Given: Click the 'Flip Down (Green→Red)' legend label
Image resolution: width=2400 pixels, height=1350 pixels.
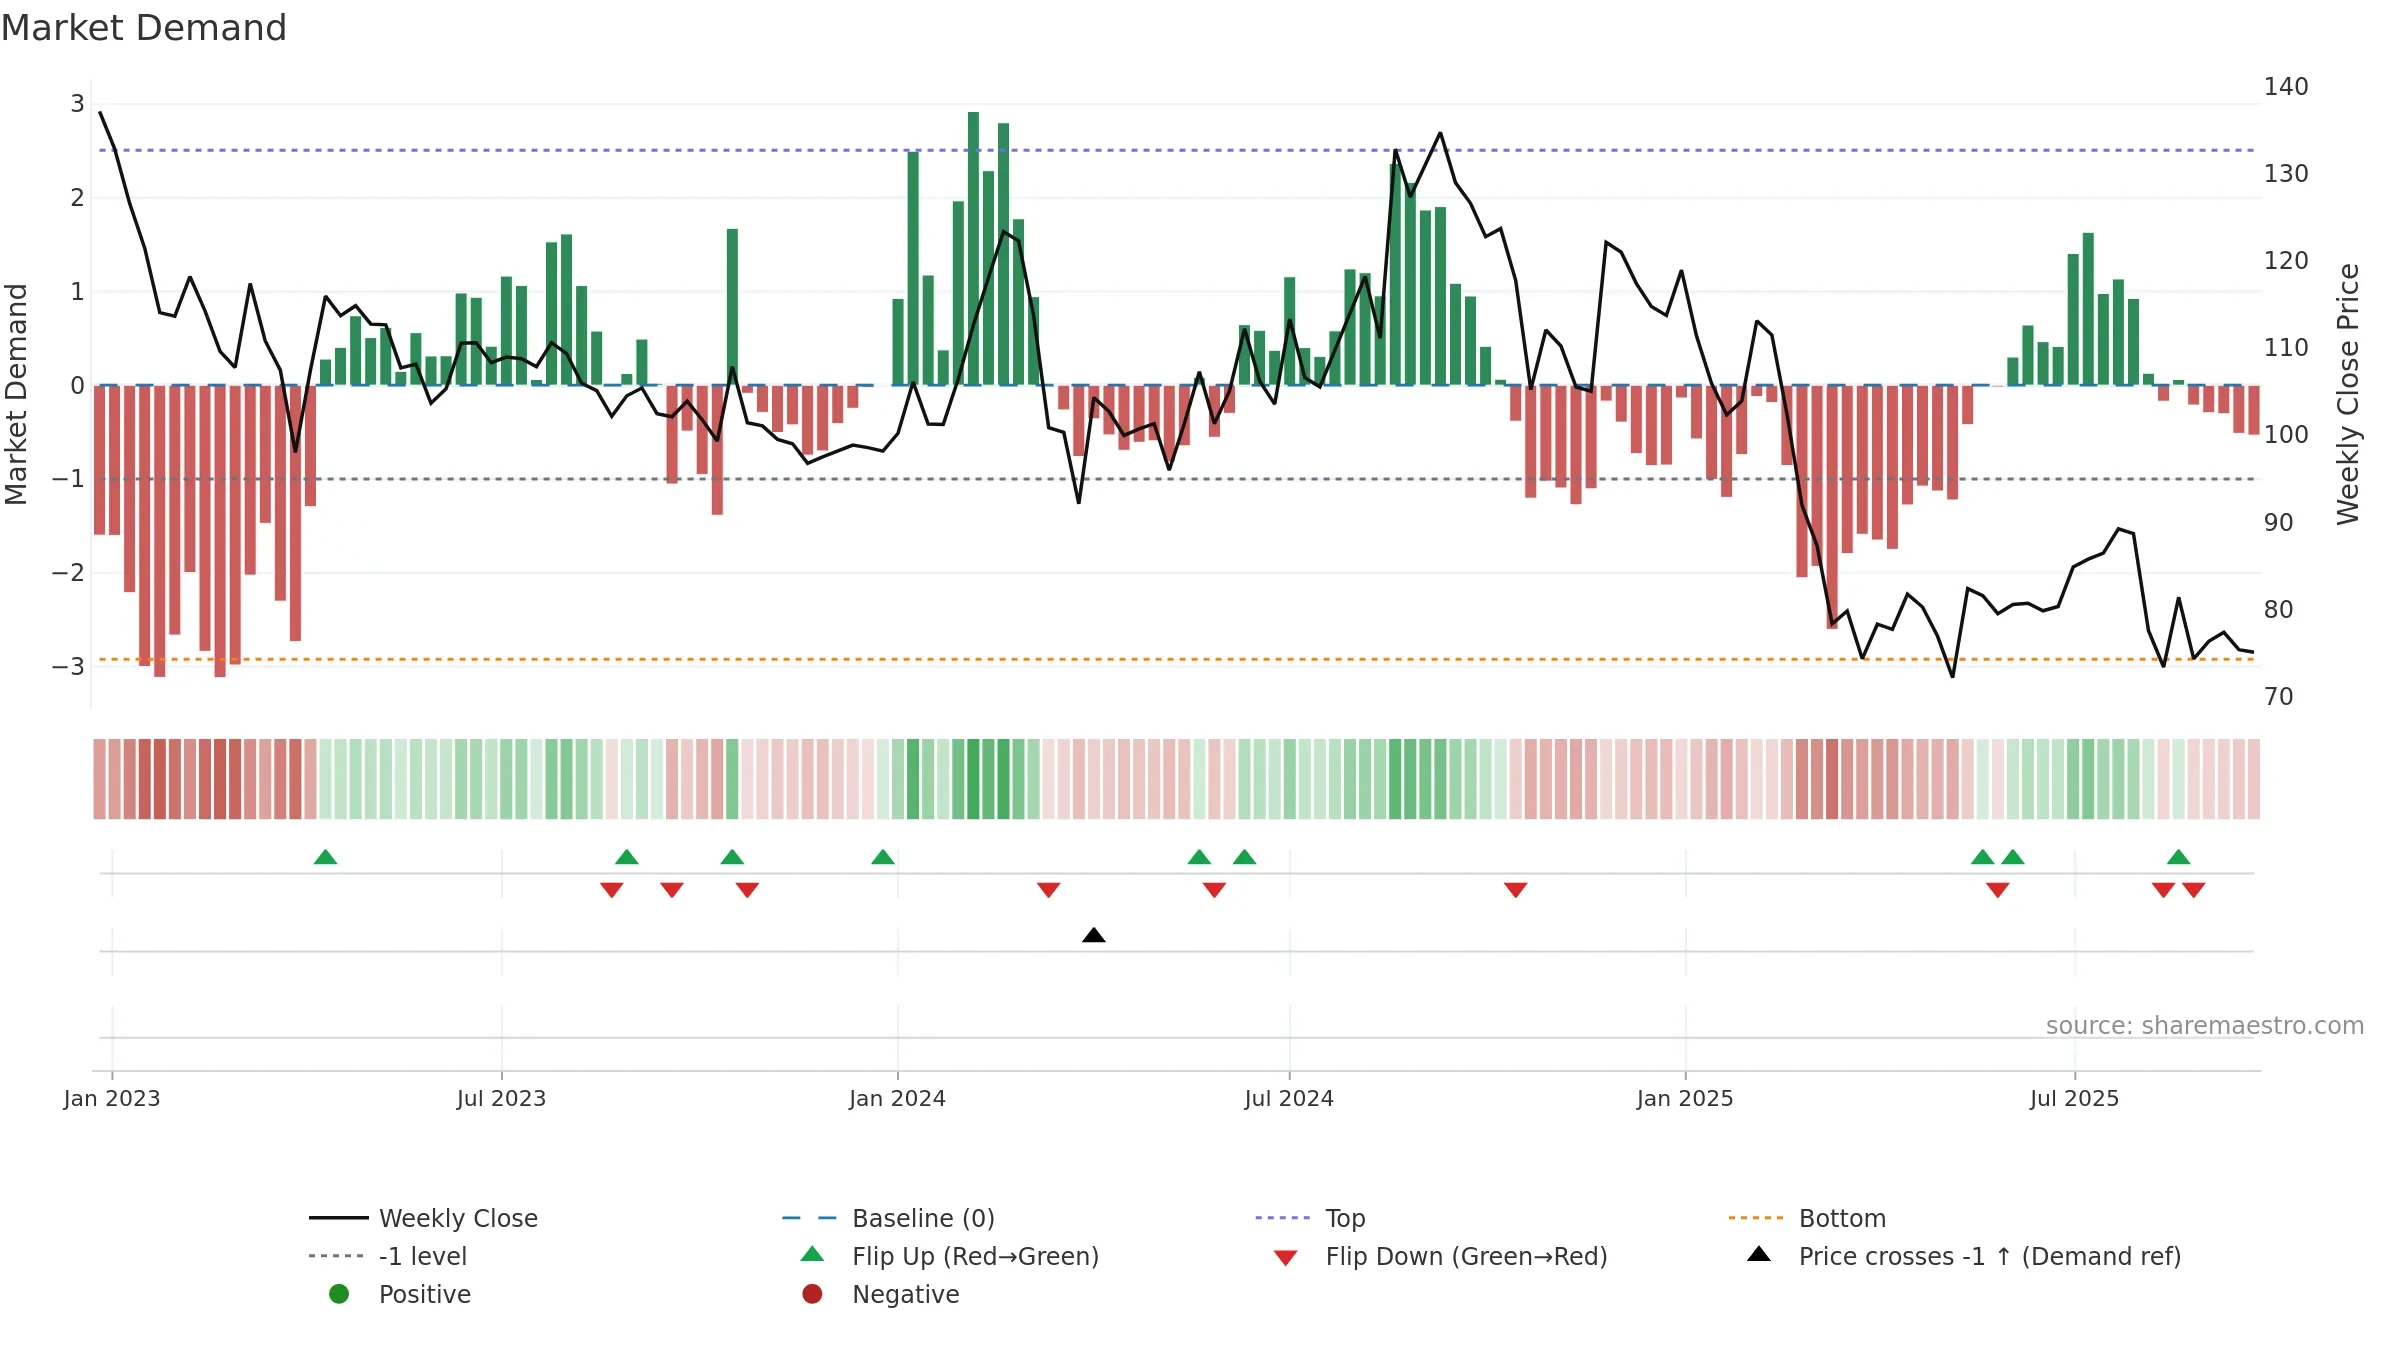Looking at the screenshot, I should (x=1466, y=1256).
